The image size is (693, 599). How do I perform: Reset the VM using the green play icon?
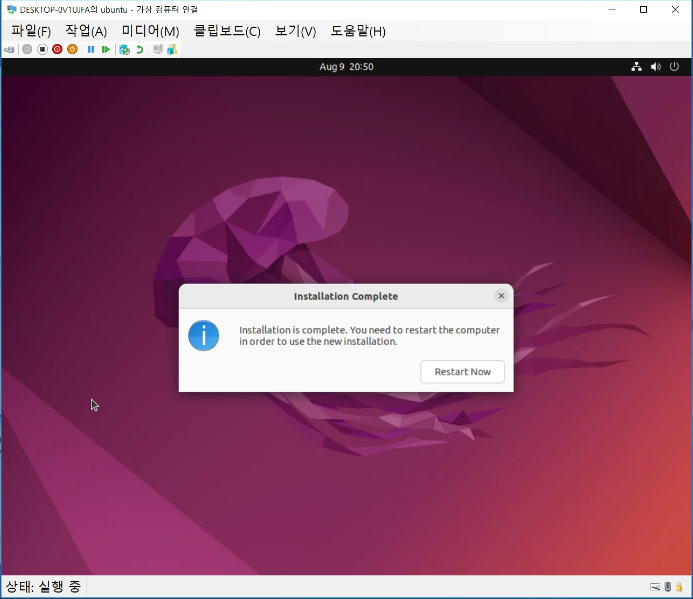point(106,50)
